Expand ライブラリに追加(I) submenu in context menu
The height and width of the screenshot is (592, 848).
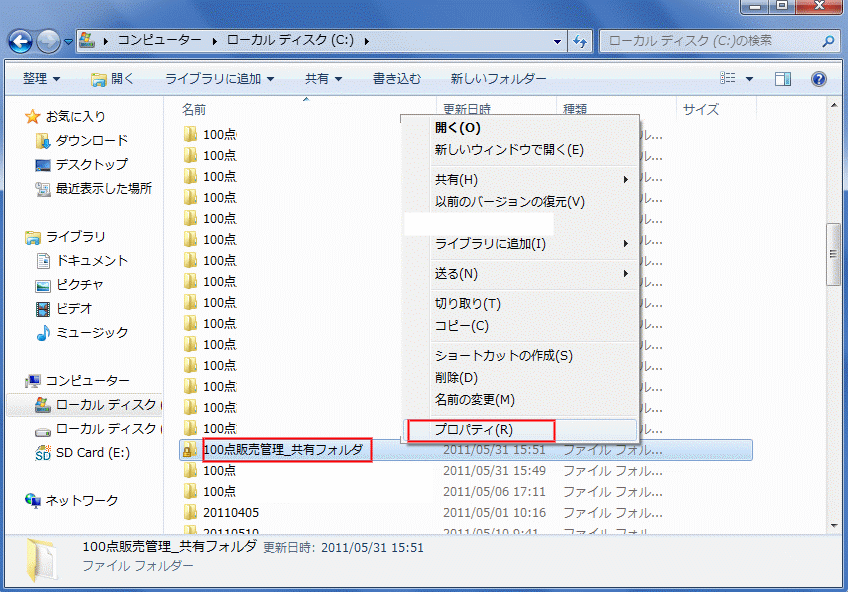(x=521, y=244)
